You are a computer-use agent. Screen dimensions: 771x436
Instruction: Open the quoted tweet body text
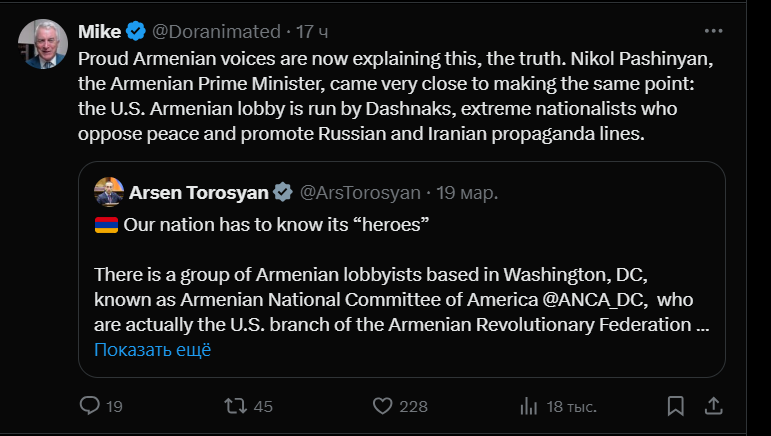[x=400, y=298]
